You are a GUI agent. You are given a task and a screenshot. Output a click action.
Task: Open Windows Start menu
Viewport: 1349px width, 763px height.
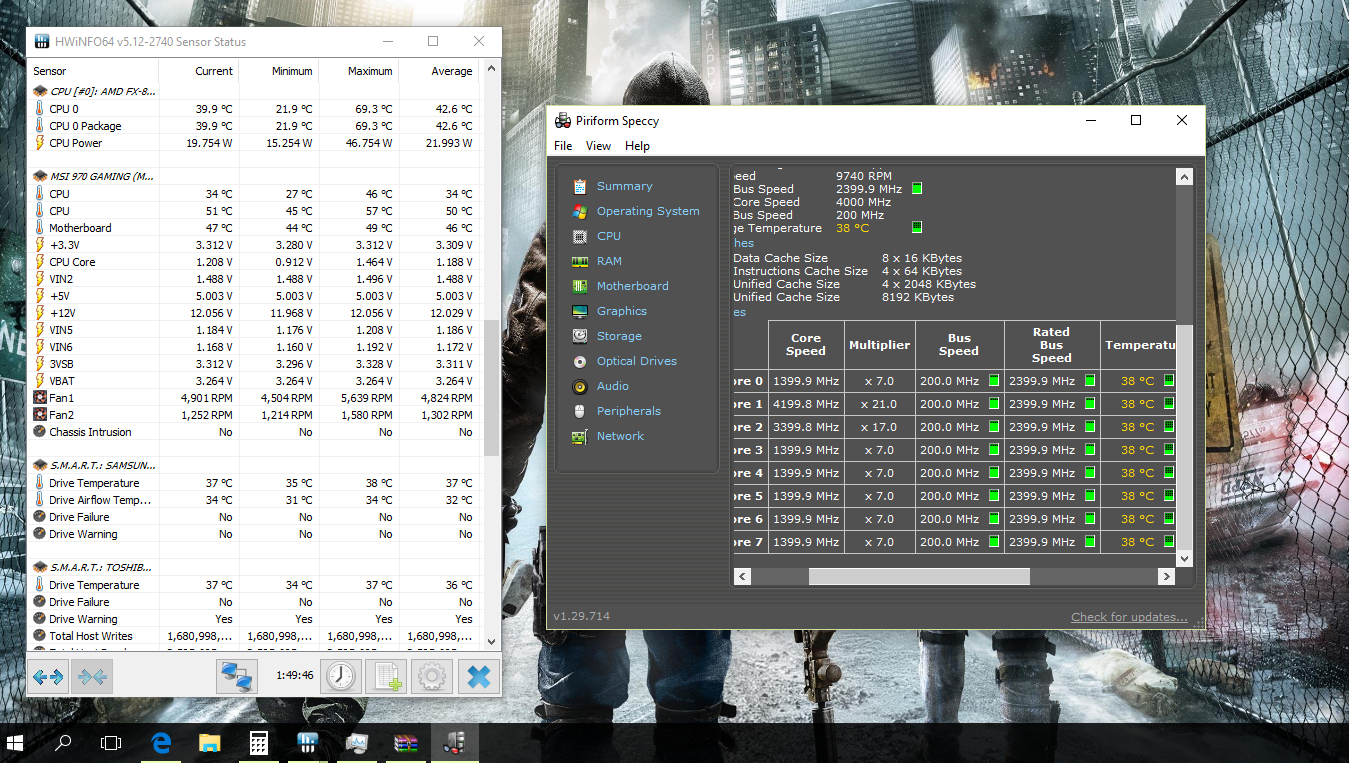point(15,743)
